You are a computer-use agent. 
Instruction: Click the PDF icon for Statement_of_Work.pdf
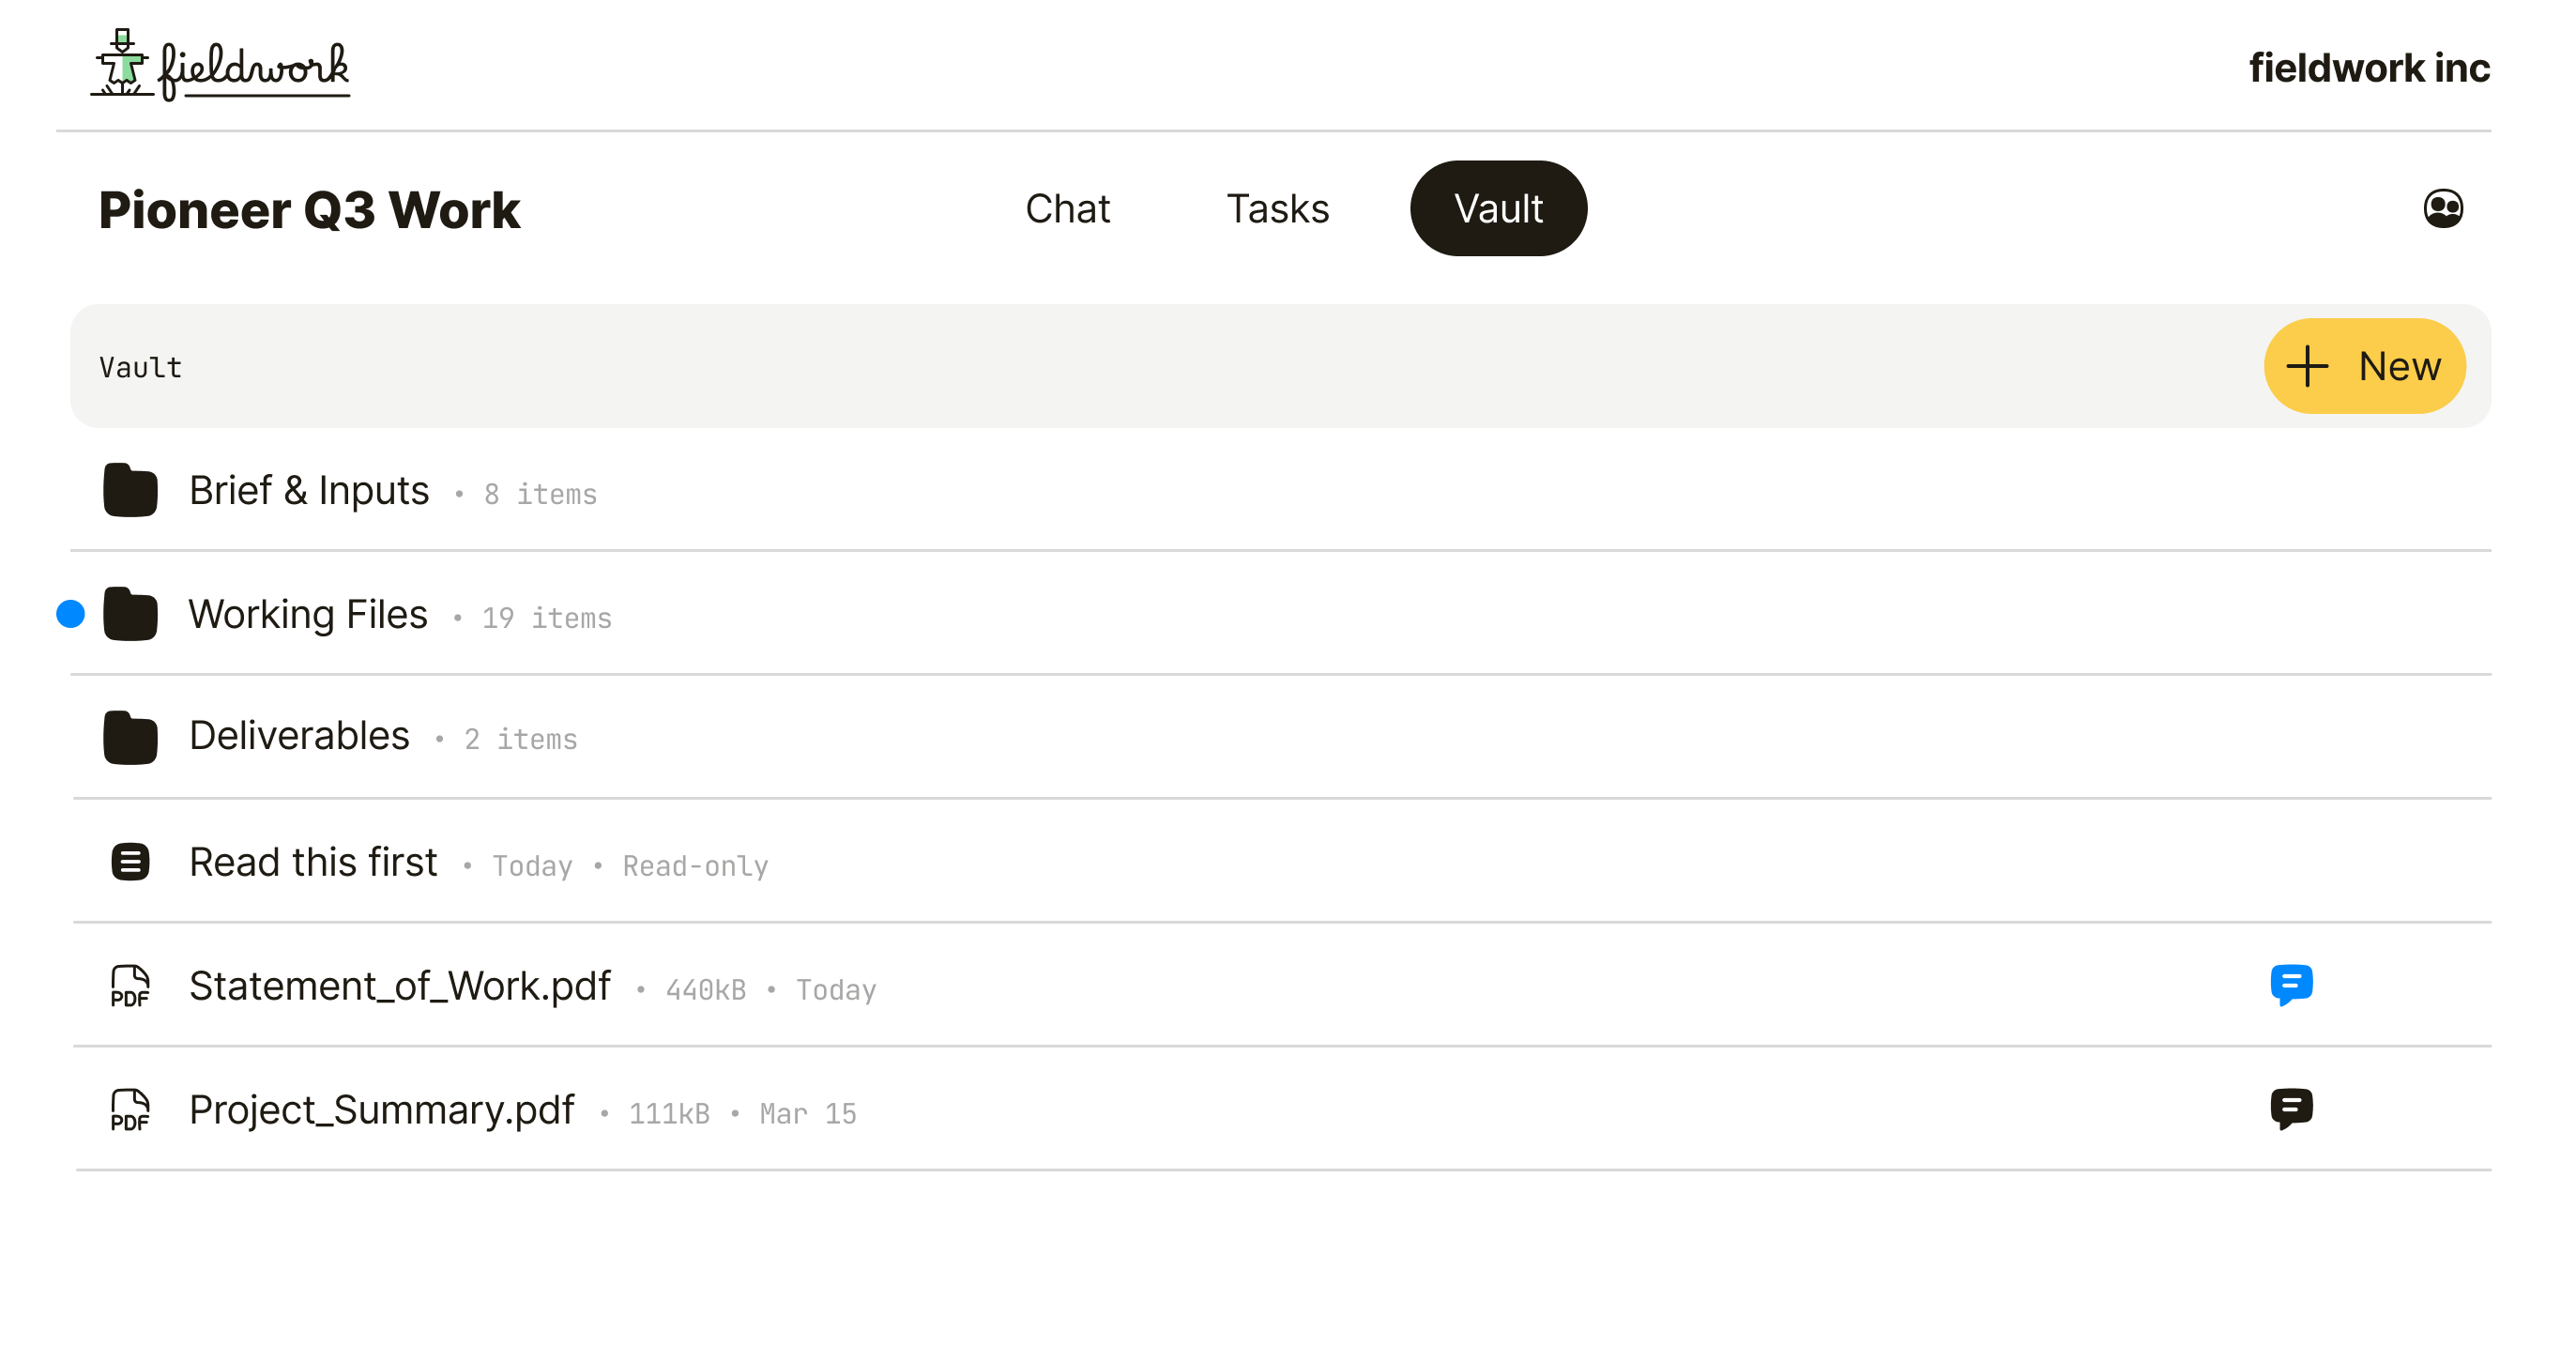(131, 987)
